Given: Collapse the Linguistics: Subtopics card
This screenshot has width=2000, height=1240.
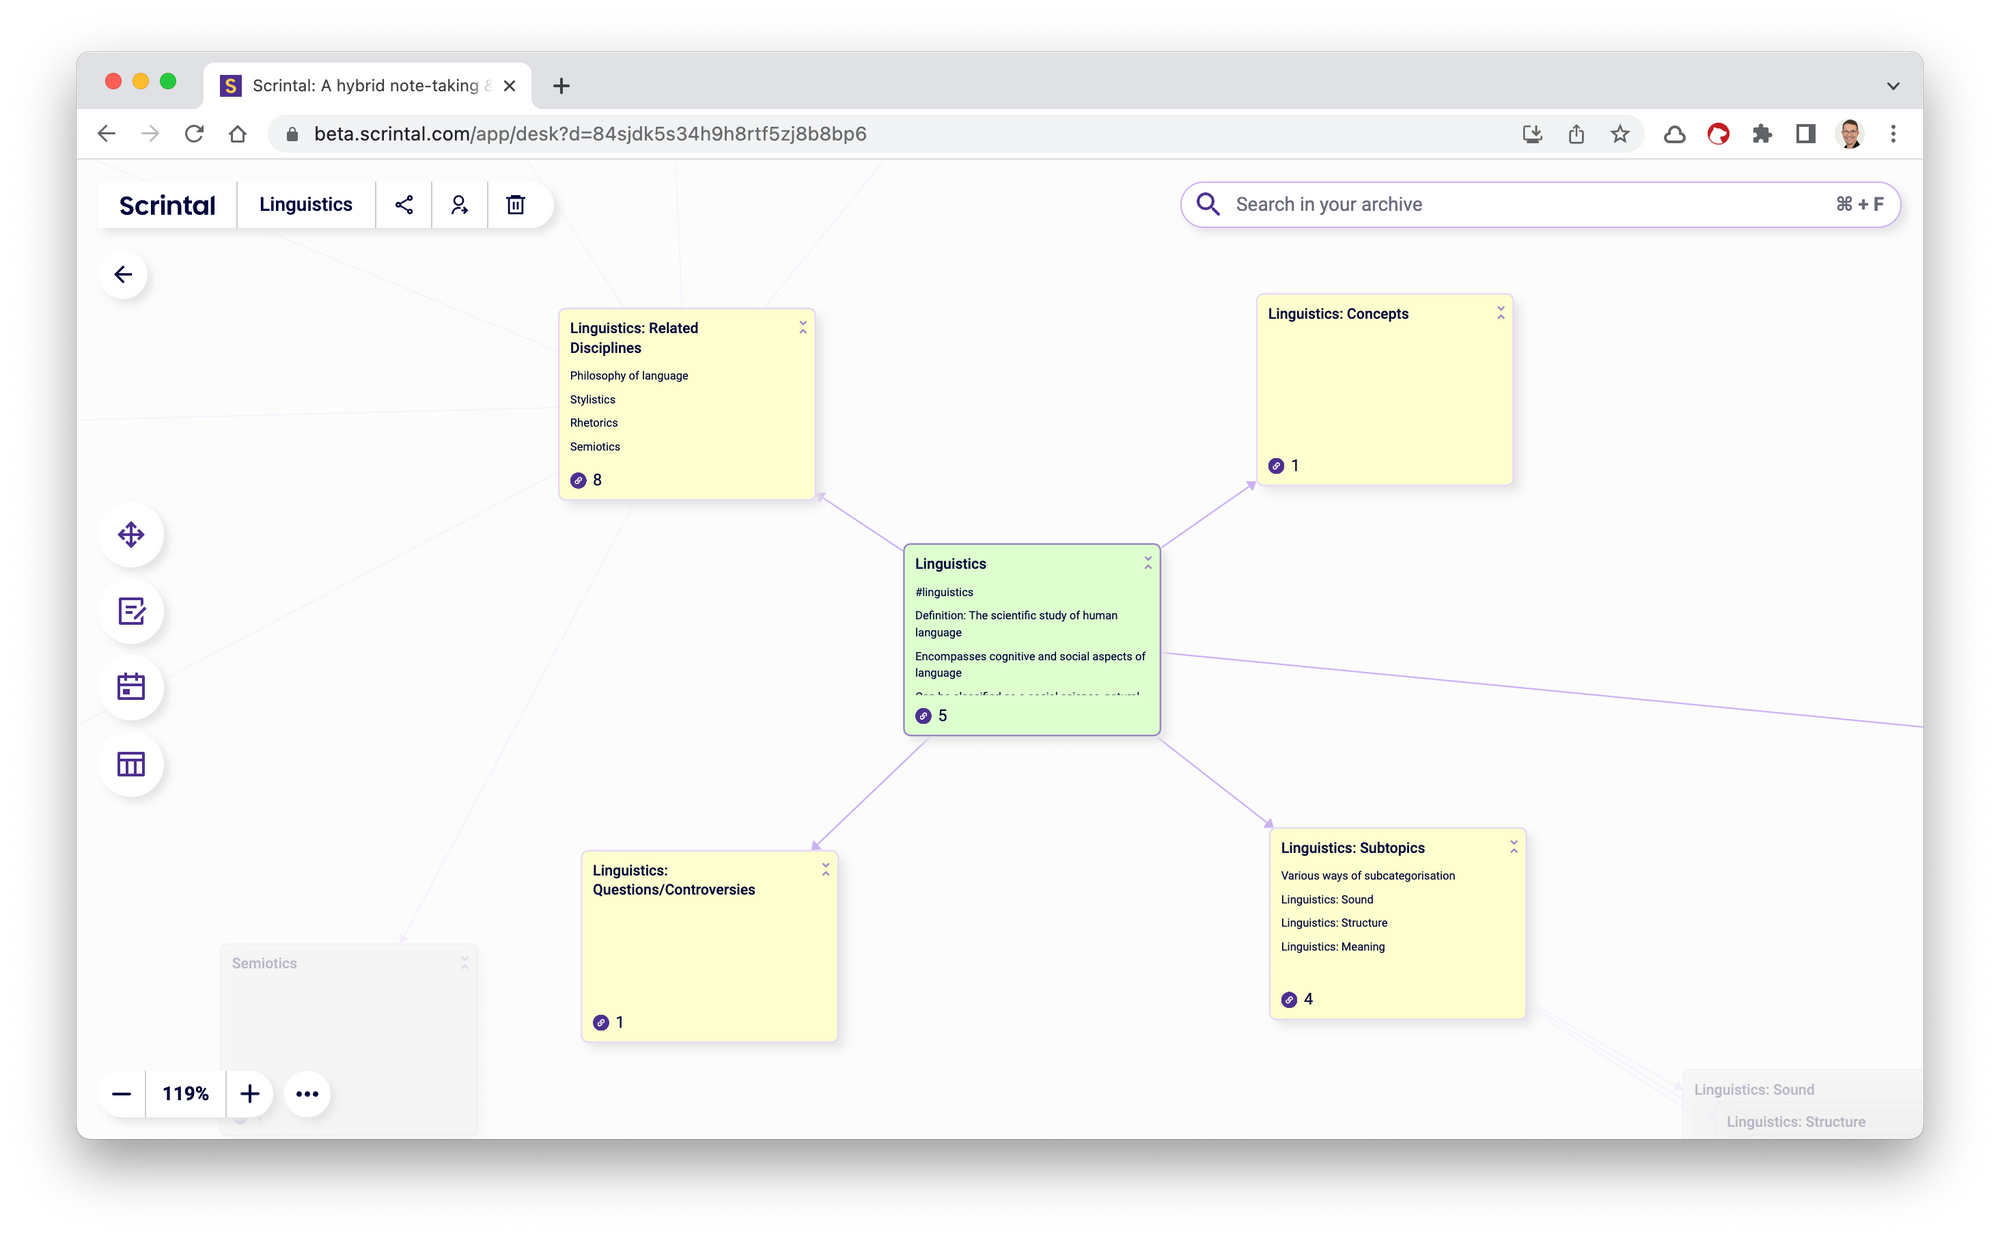Looking at the screenshot, I should (1514, 847).
